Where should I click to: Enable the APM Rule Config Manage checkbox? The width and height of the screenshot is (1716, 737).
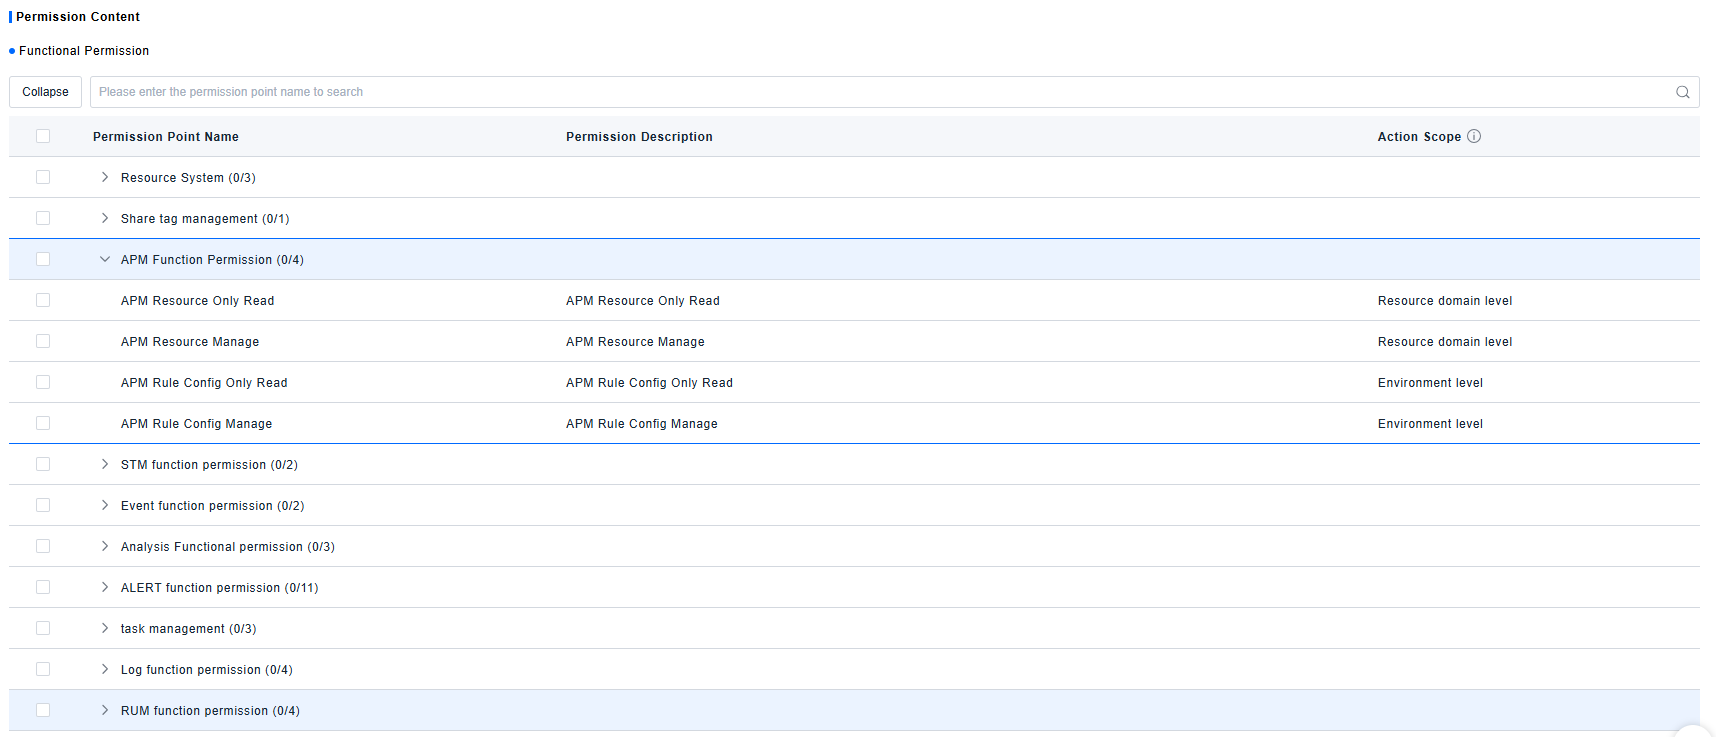[43, 423]
